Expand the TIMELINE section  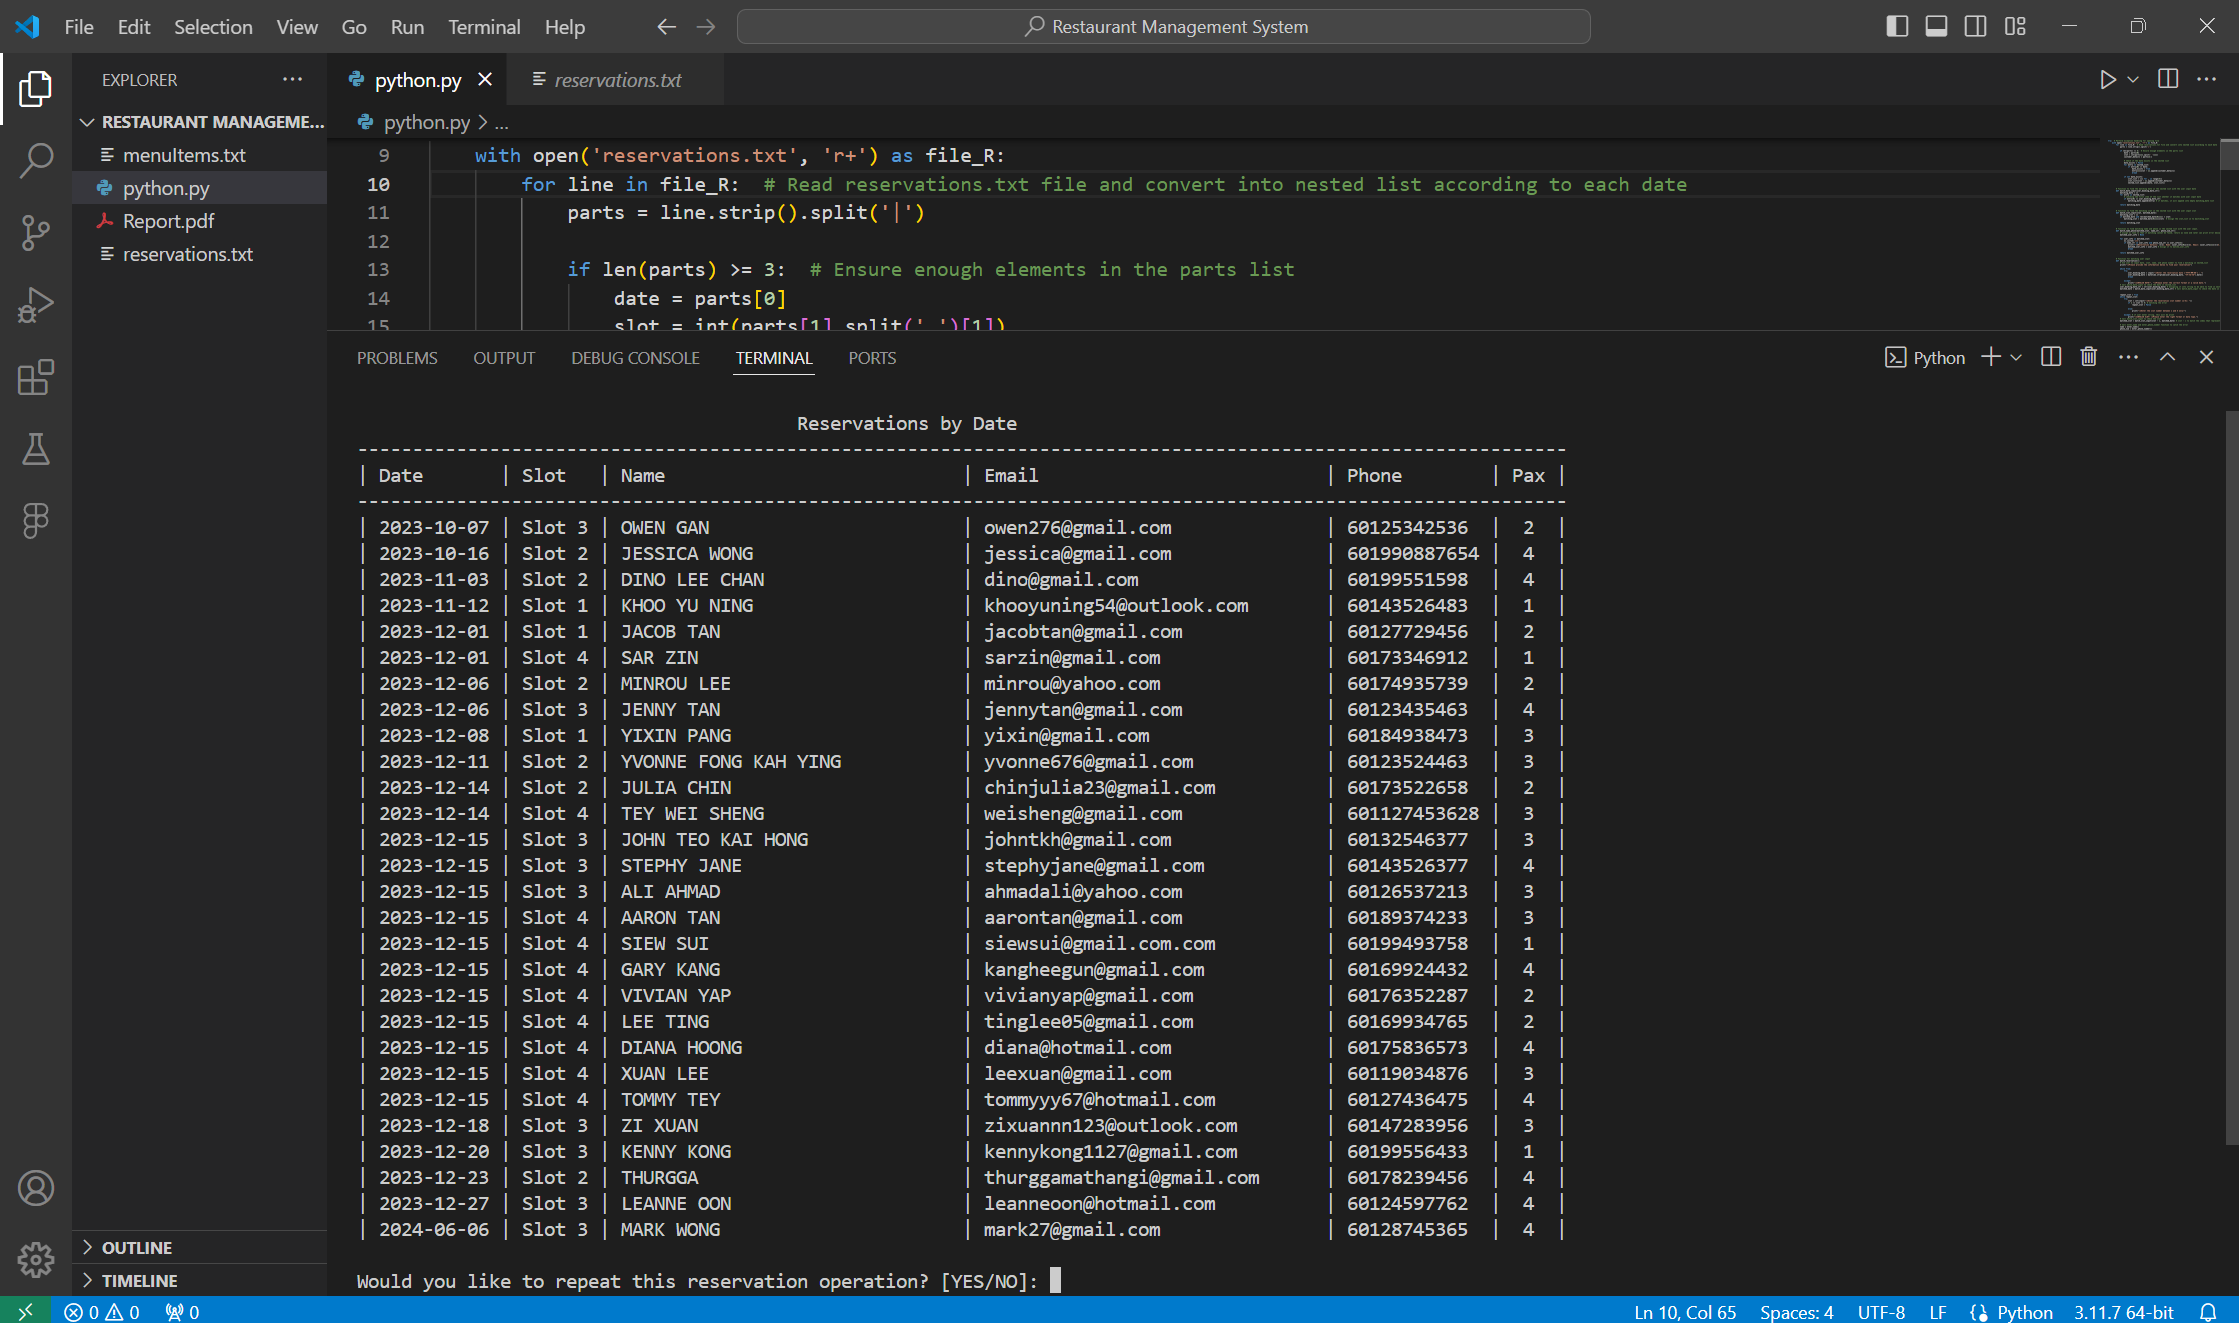[139, 1280]
